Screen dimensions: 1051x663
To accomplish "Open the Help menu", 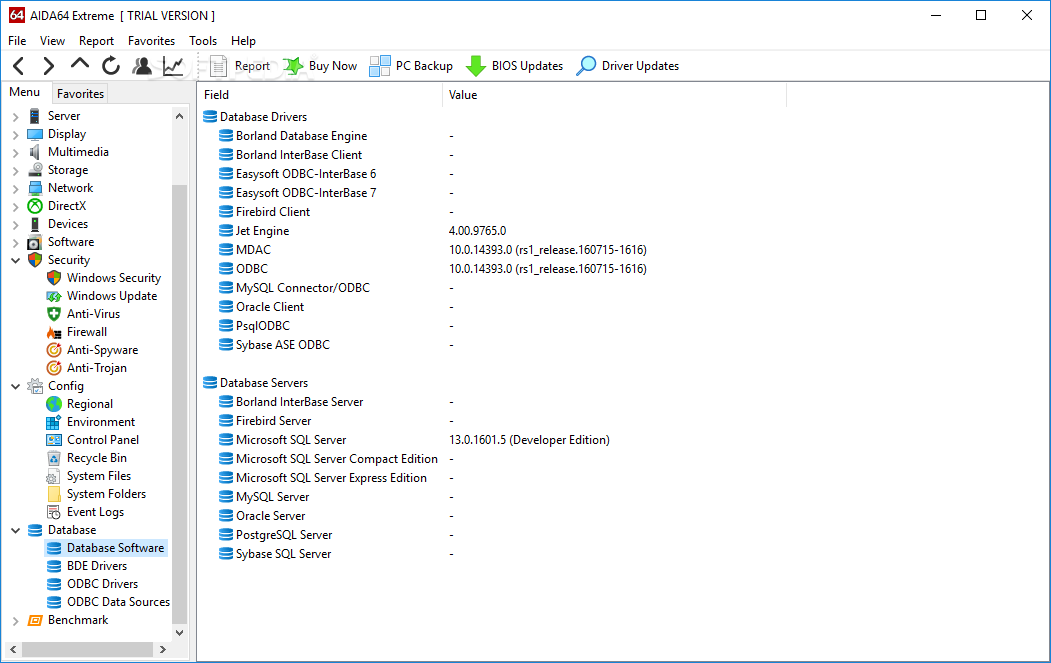I will pos(243,41).
